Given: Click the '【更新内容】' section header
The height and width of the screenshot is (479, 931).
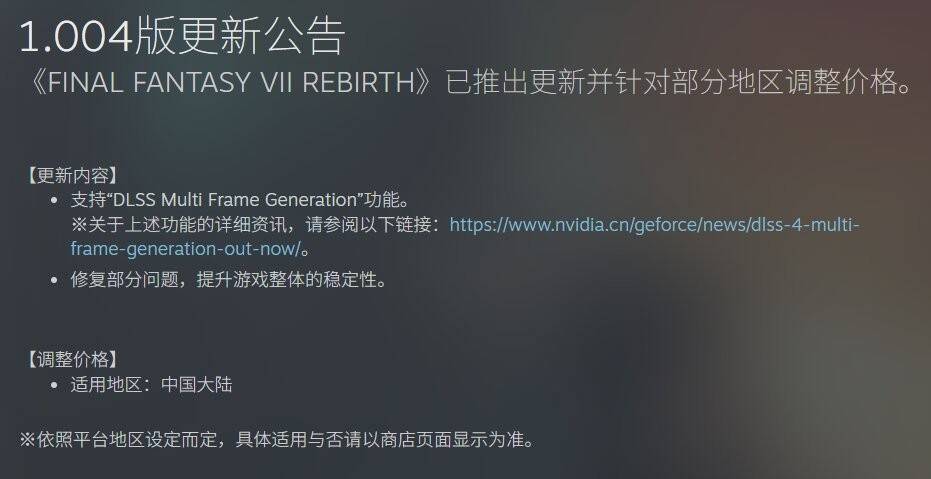Looking at the screenshot, I should [x=71, y=176].
